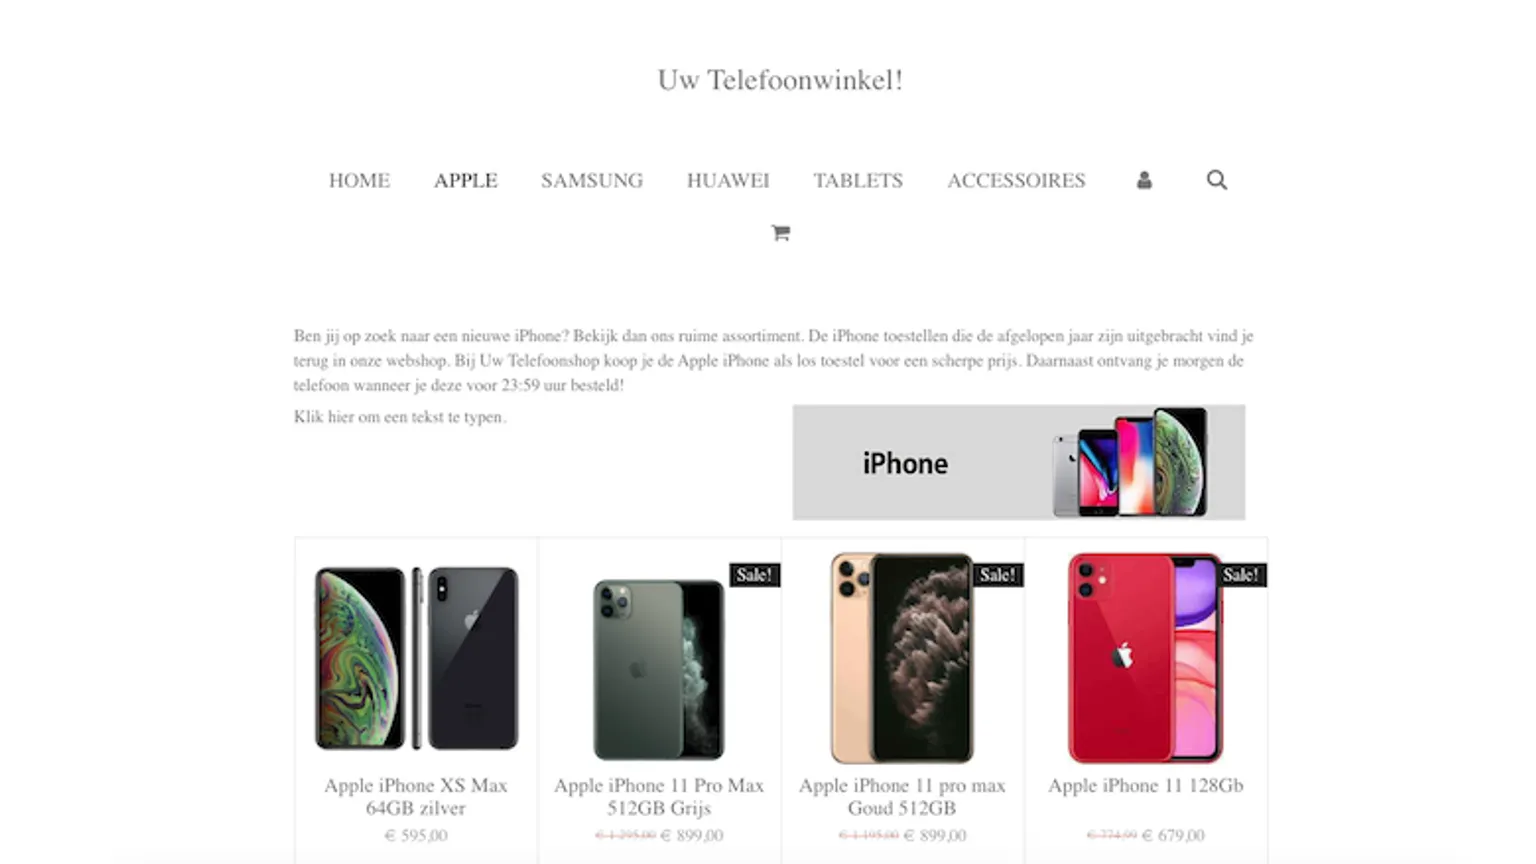Click Sale badge on iPhone 11 pro max Goud
The width and height of the screenshot is (1536, 864).
pos(998,575)
